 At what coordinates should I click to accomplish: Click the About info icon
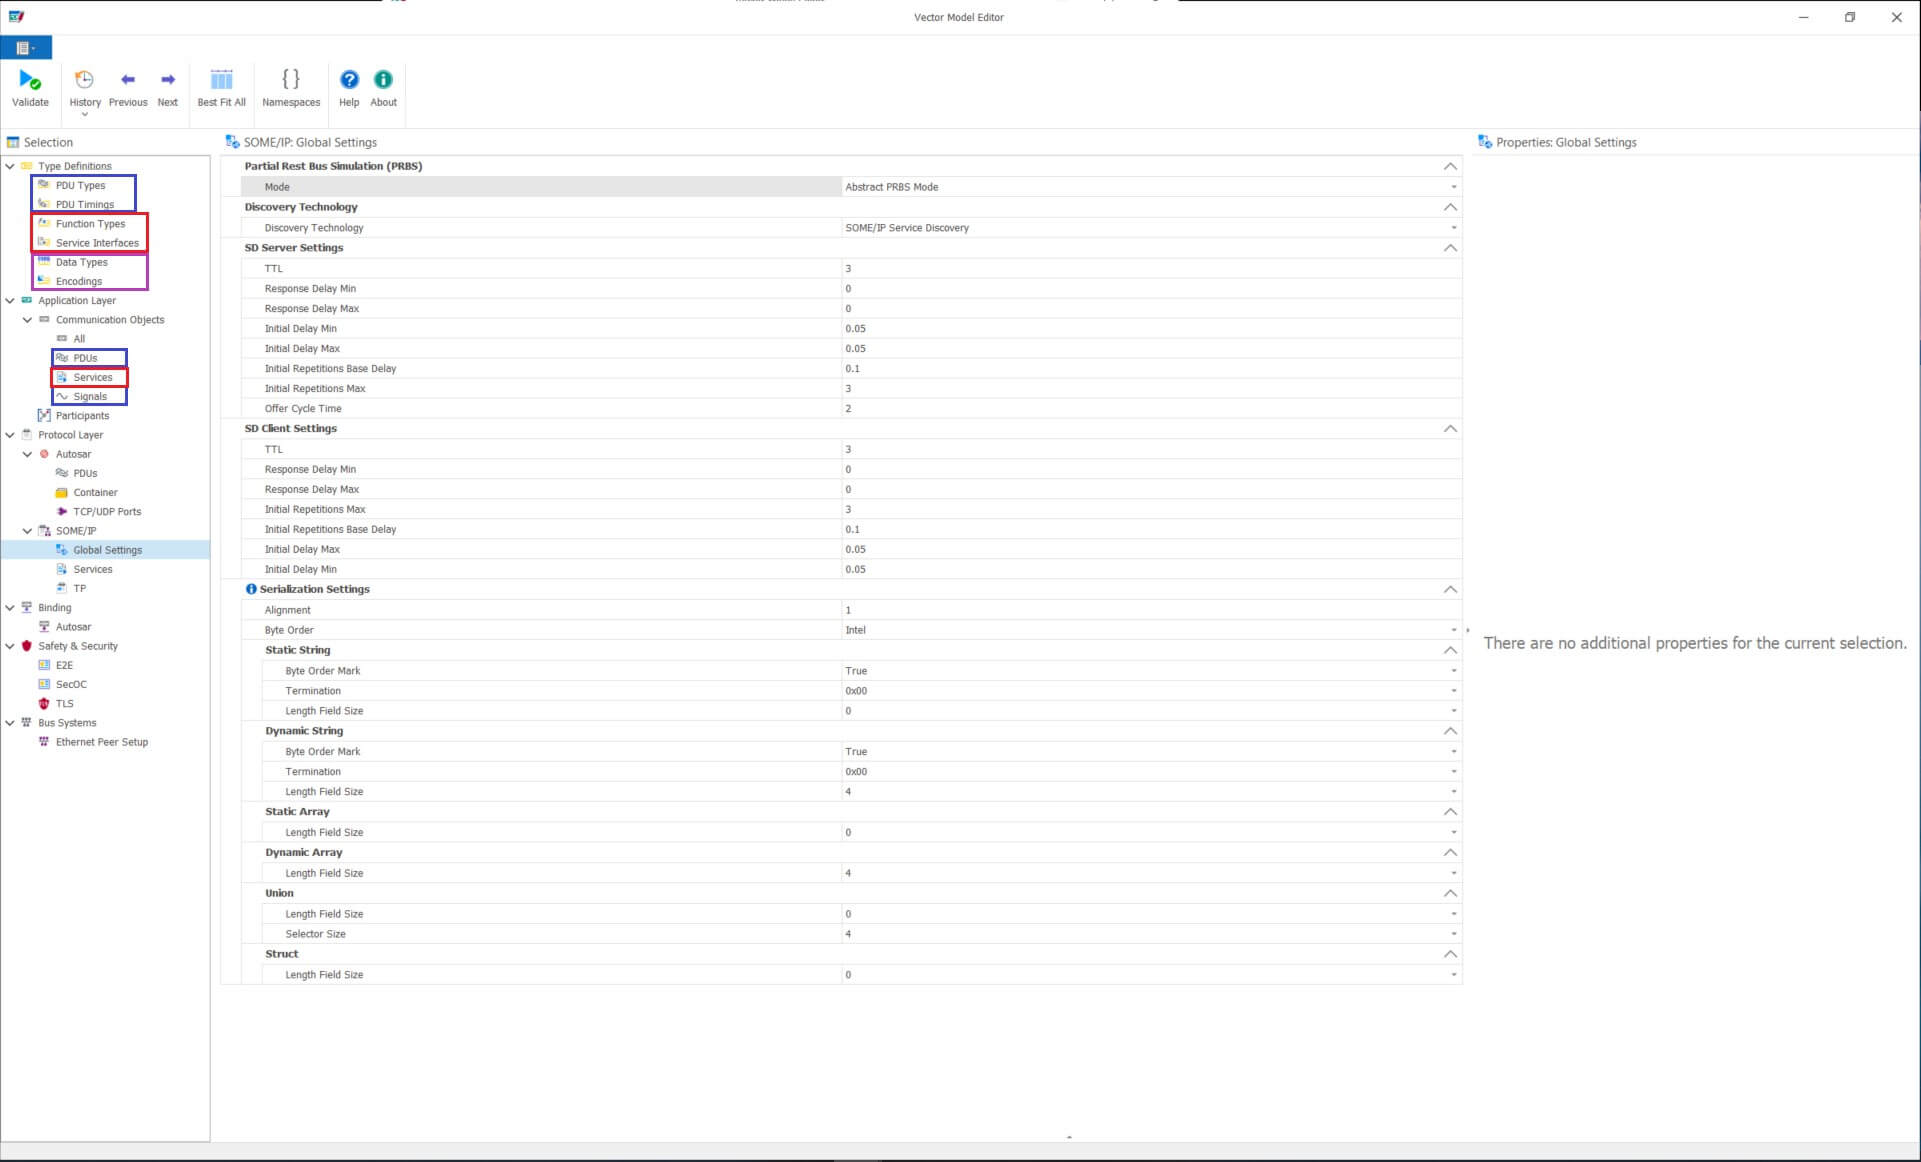[383, 80]
